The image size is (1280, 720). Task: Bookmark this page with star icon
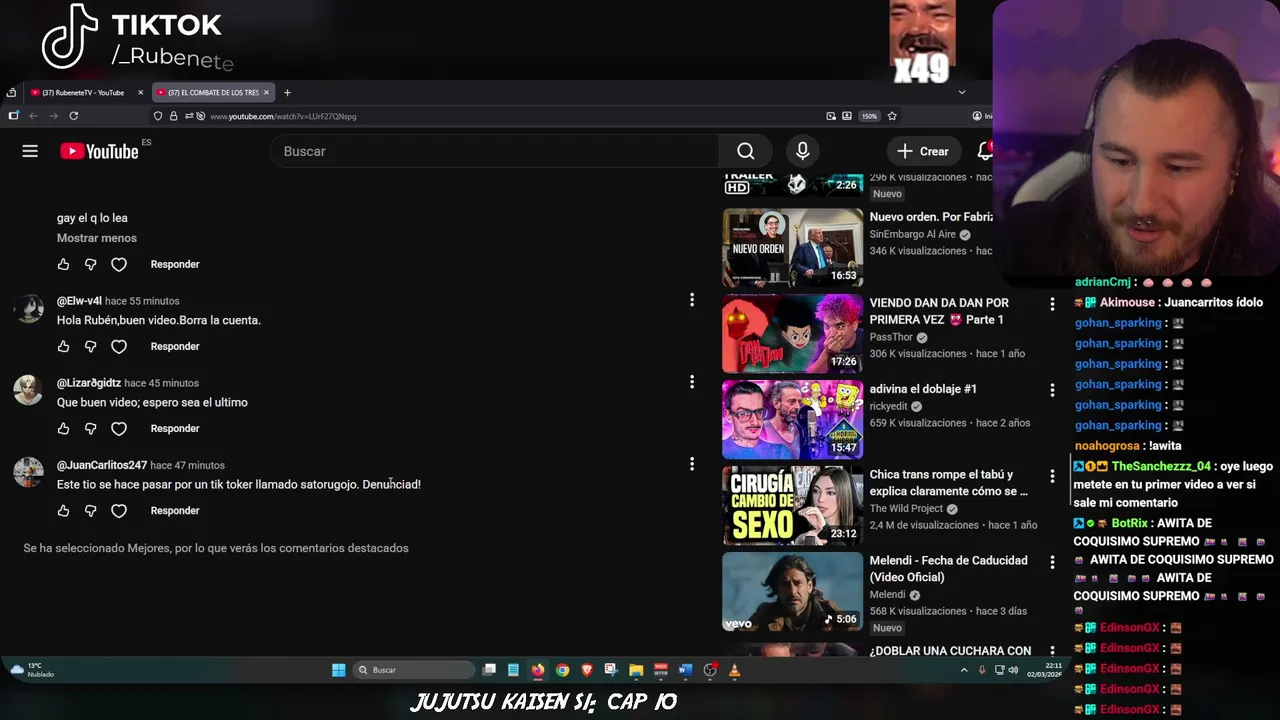(x=892, y=116)
